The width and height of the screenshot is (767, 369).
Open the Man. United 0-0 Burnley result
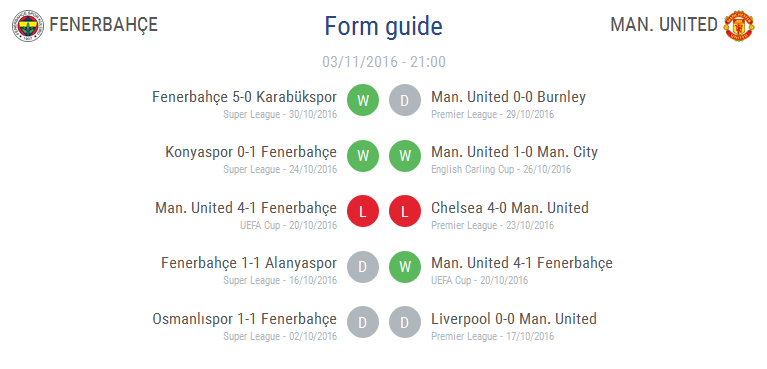508,97
